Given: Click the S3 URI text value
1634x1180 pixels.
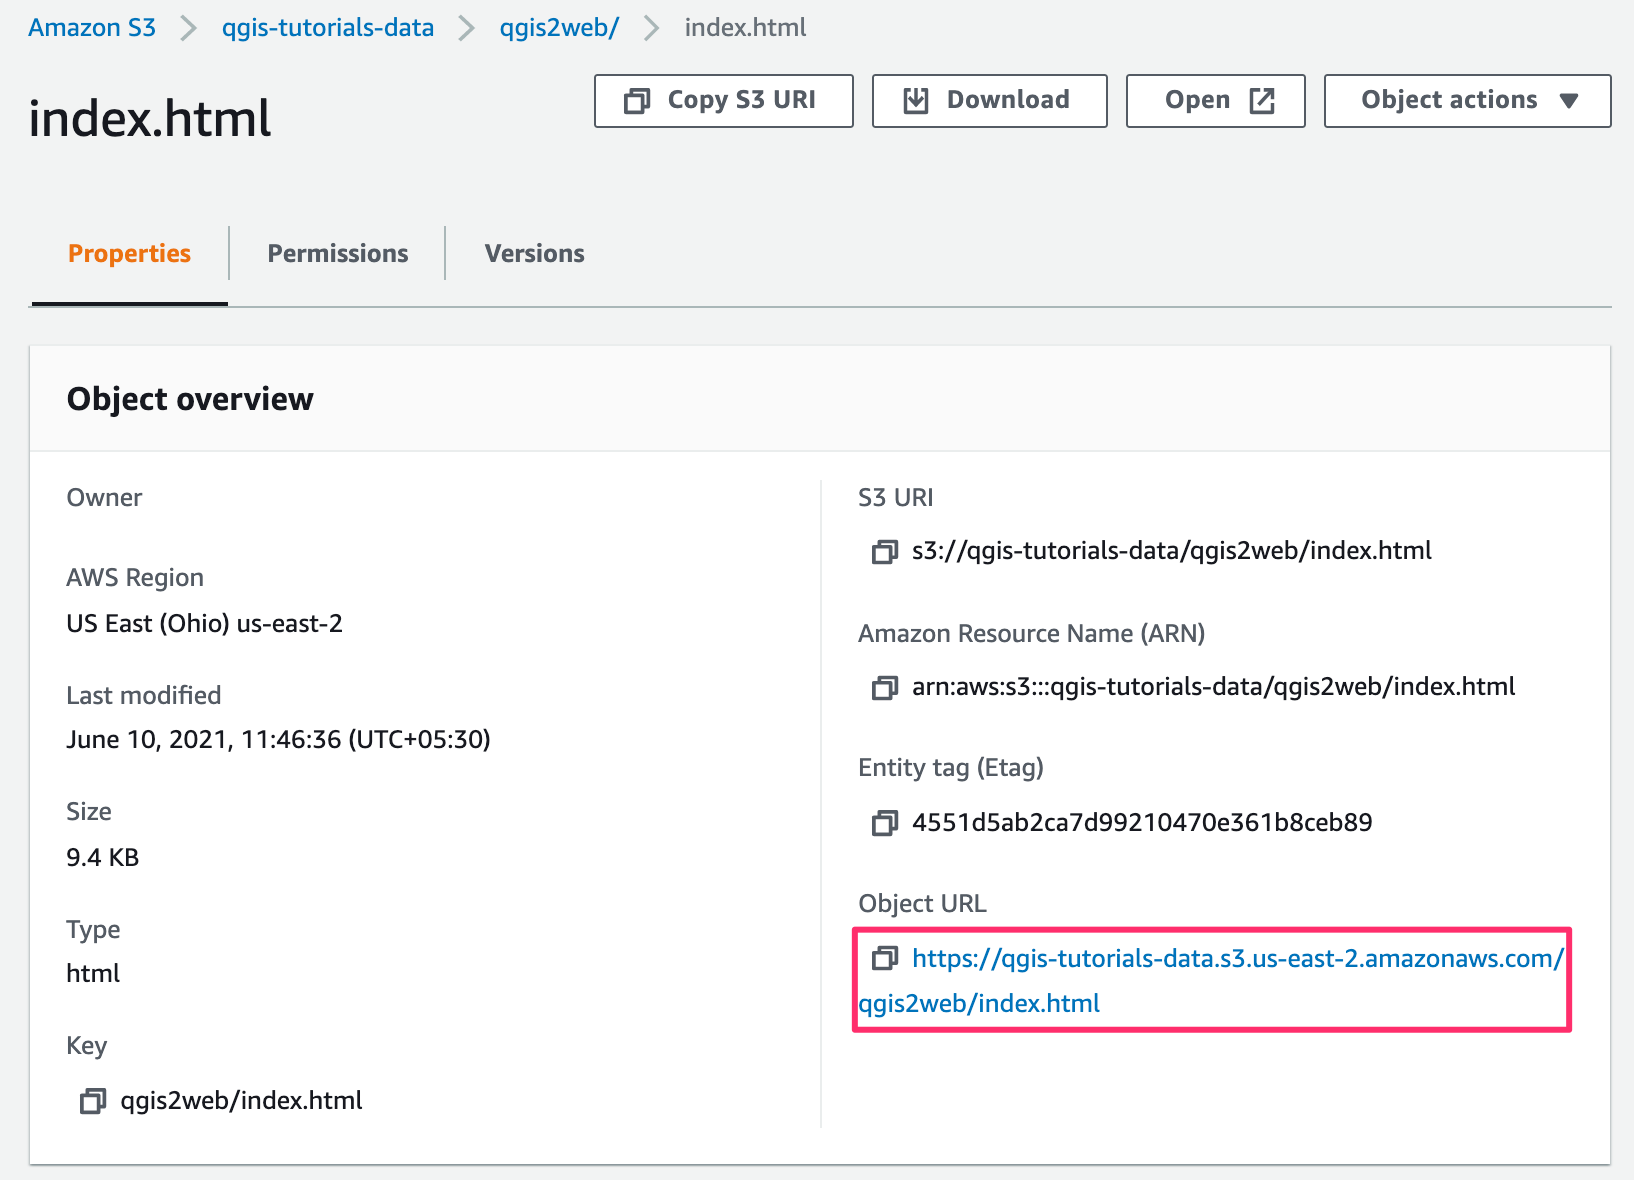Looking at the screenshot, I should [1171, 551].
